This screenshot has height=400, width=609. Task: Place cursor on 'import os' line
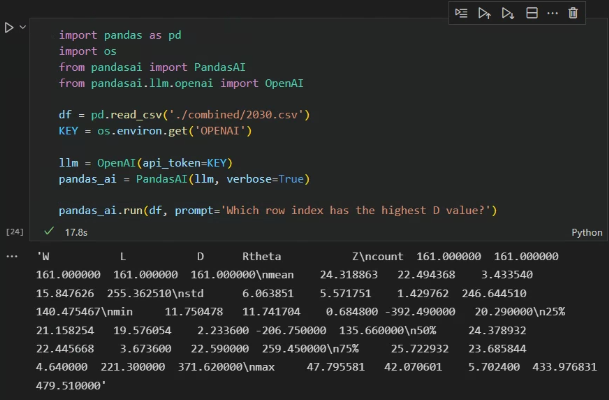[87, 51]
